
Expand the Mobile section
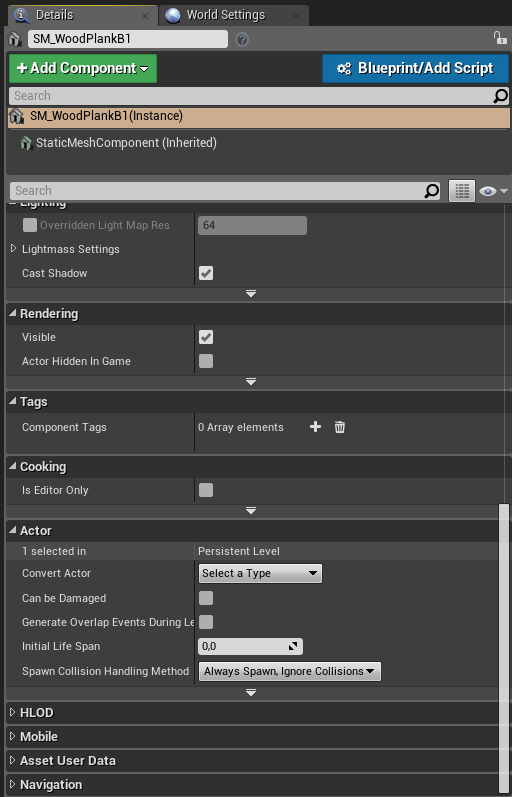(13, 737)
